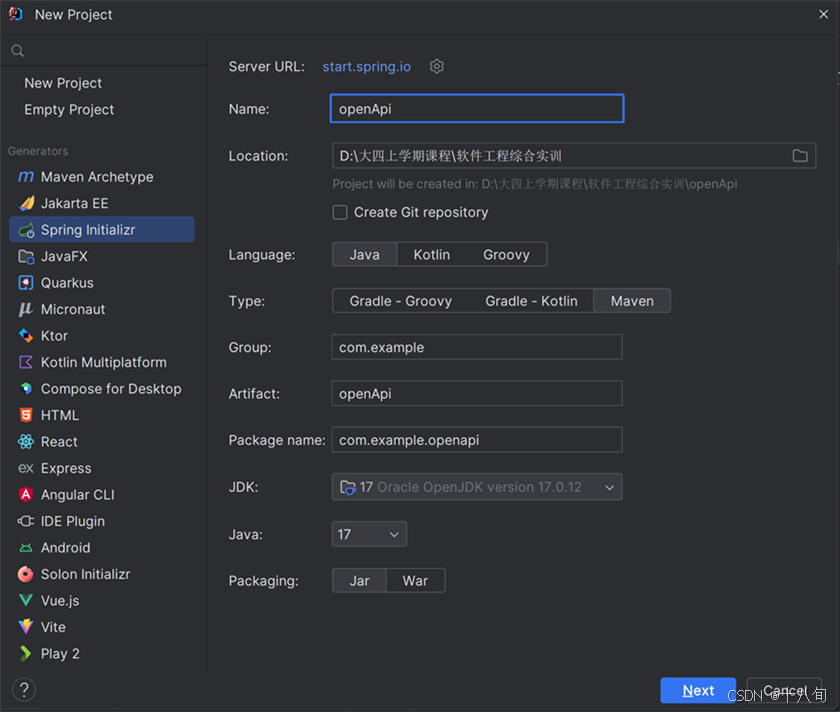The height and width of the screenshot is (712, 840).
Task: Click the Name input field
Action: (477, 109)
